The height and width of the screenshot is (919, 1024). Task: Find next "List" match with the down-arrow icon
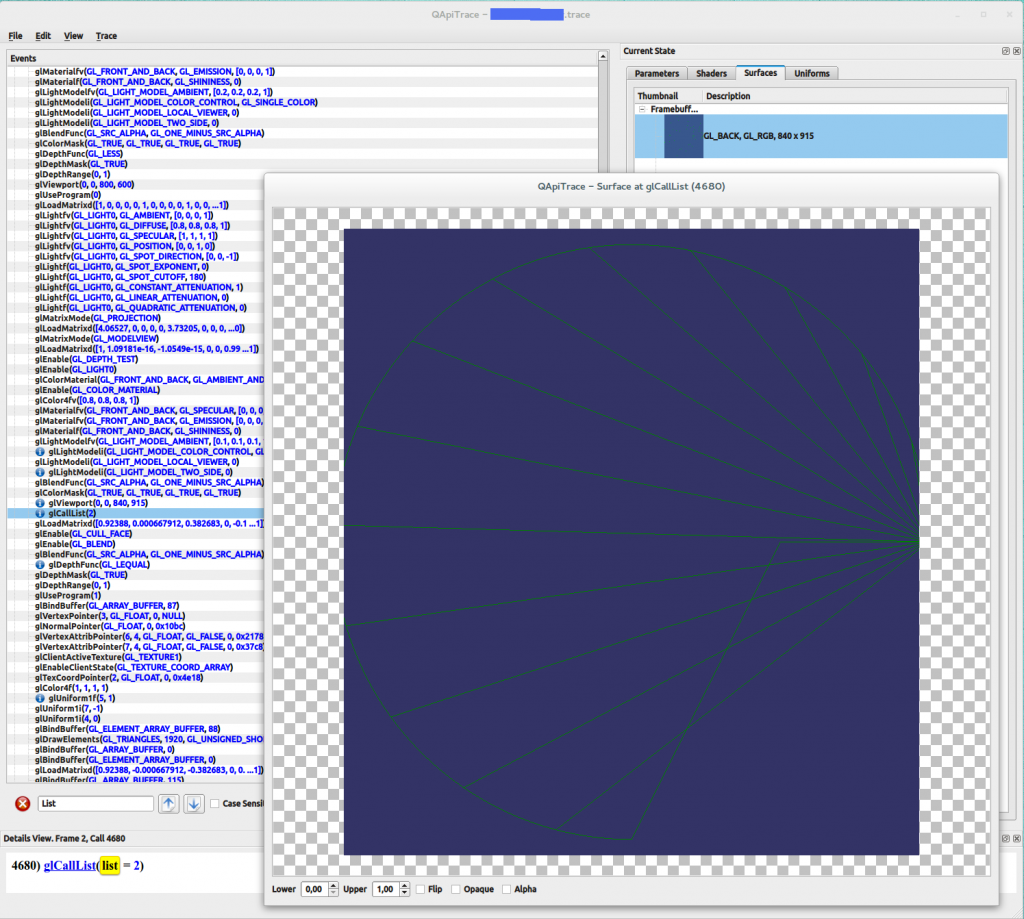(192, 803)
